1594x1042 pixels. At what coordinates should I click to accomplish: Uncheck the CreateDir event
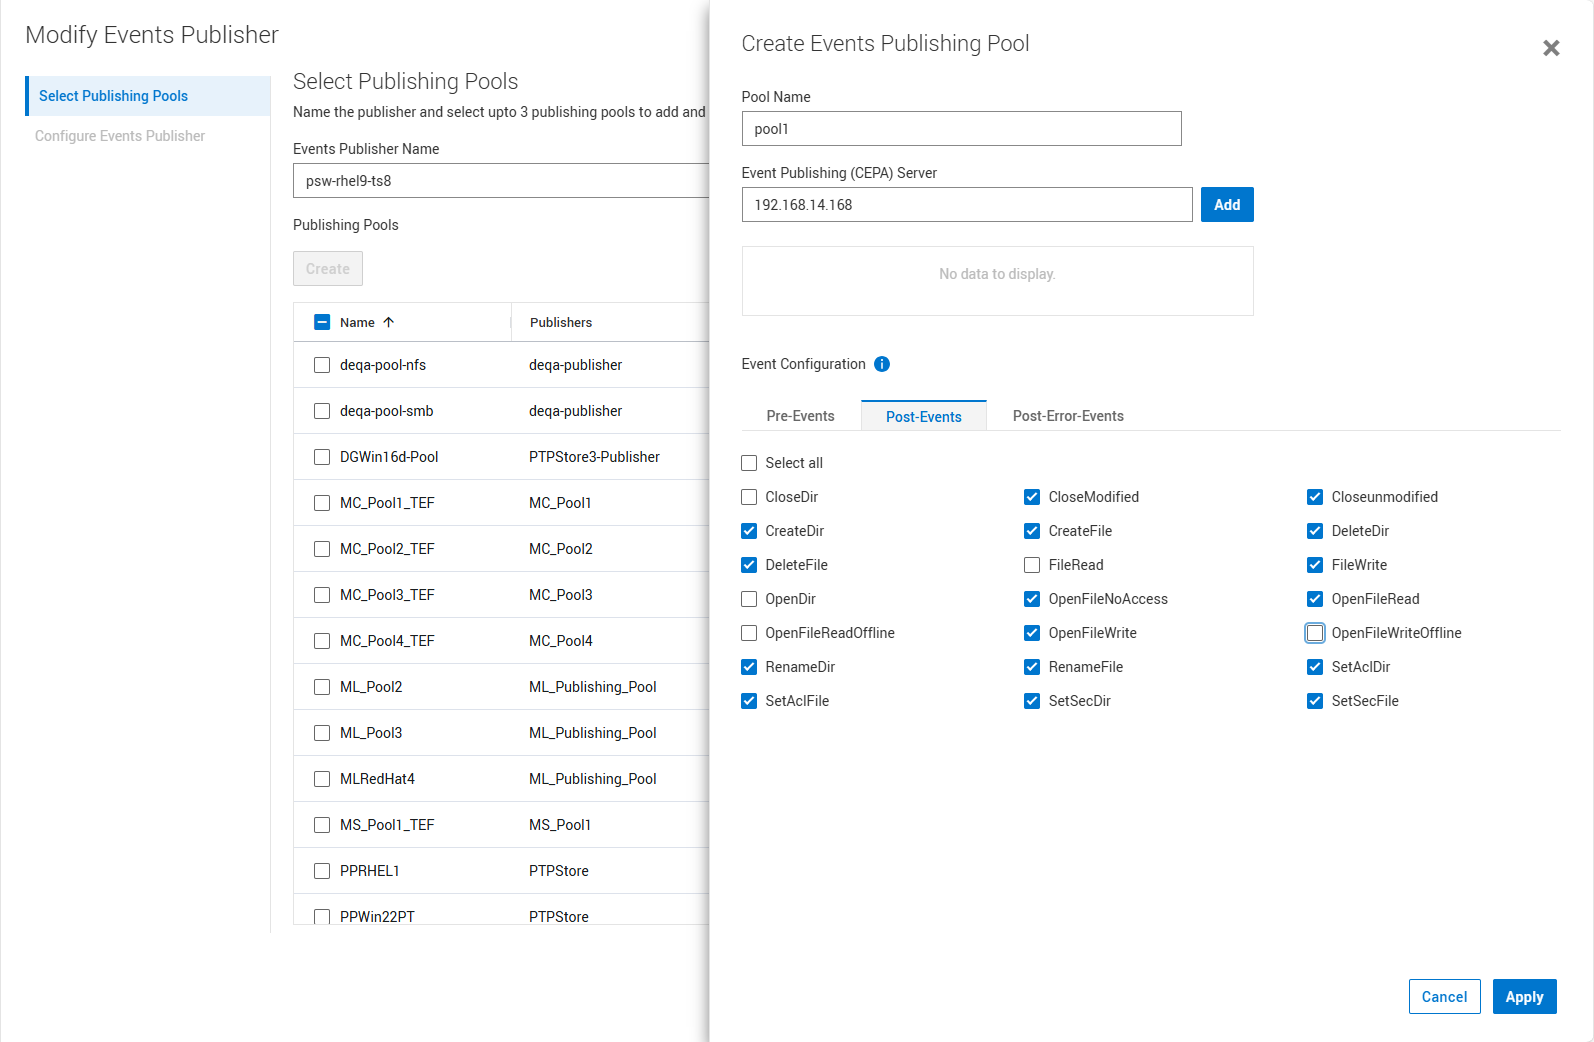click(x=749, y=531)
